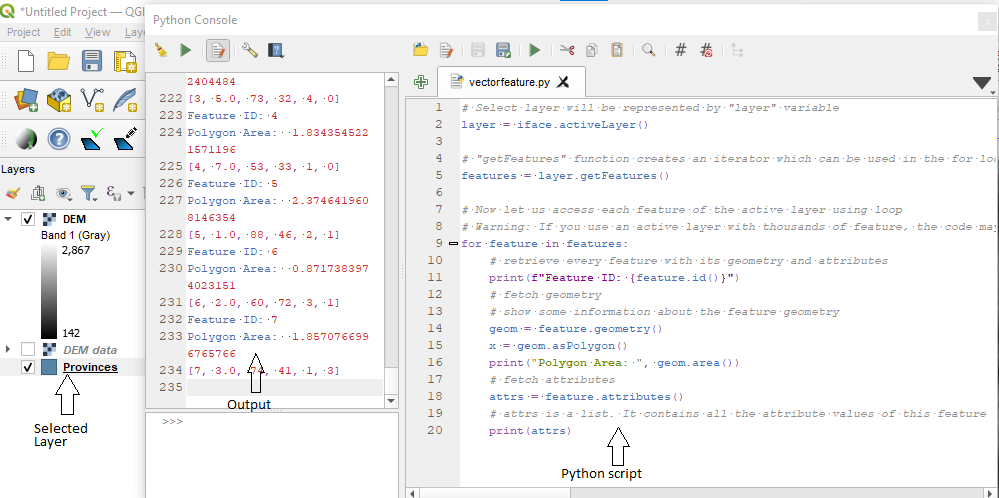
Task: Click the Save Project floppy disk icon
Action: (x=92, y=61)
